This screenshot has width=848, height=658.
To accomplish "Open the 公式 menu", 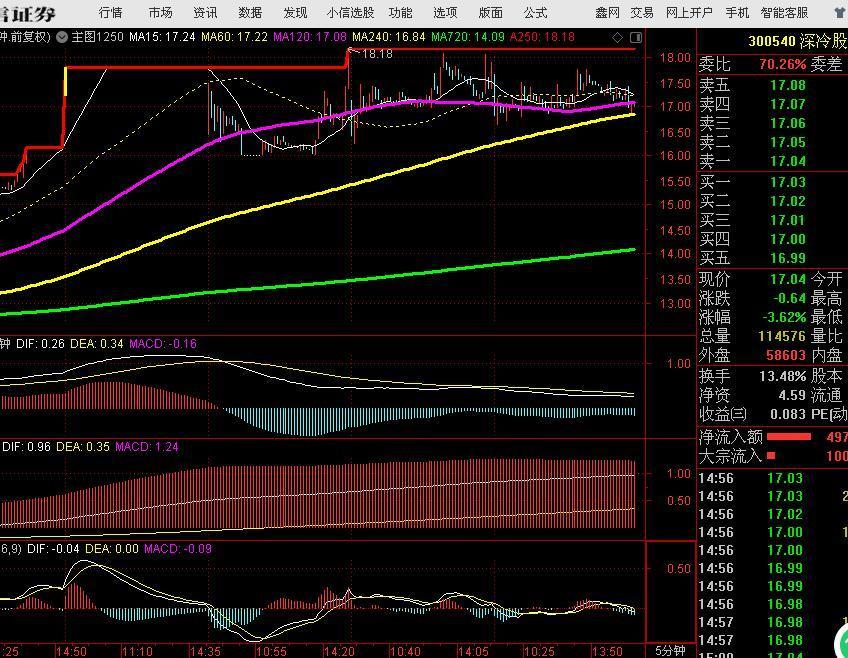I will click(x=535, y=13).
